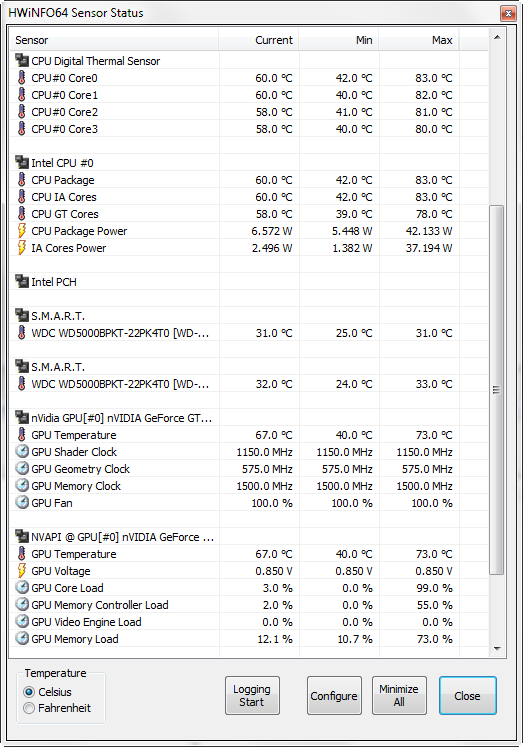
Task: Open the Configure dialog
Action: coord(334,696)
